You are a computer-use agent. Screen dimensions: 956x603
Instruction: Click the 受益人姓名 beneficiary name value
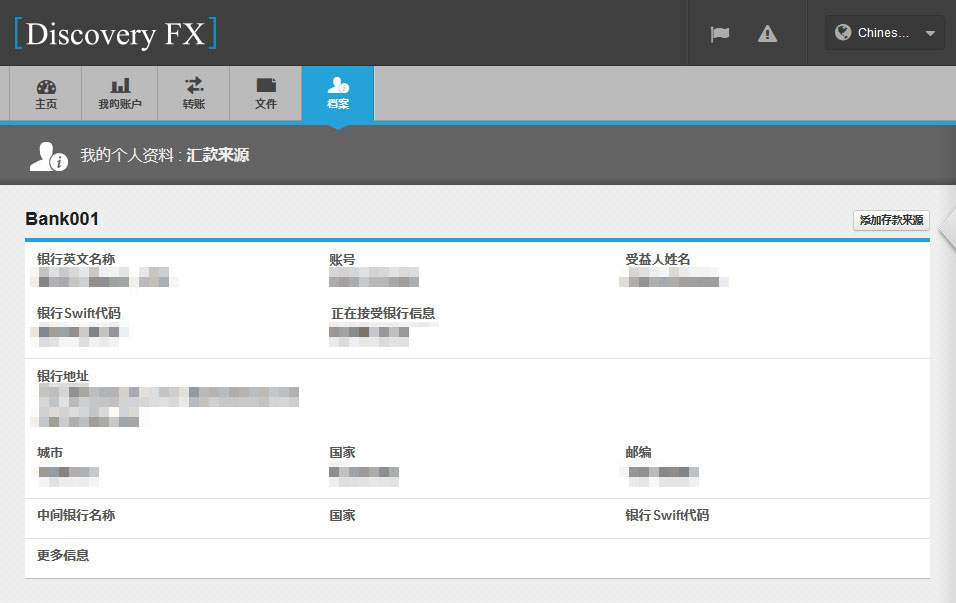[x=672, y=278]
